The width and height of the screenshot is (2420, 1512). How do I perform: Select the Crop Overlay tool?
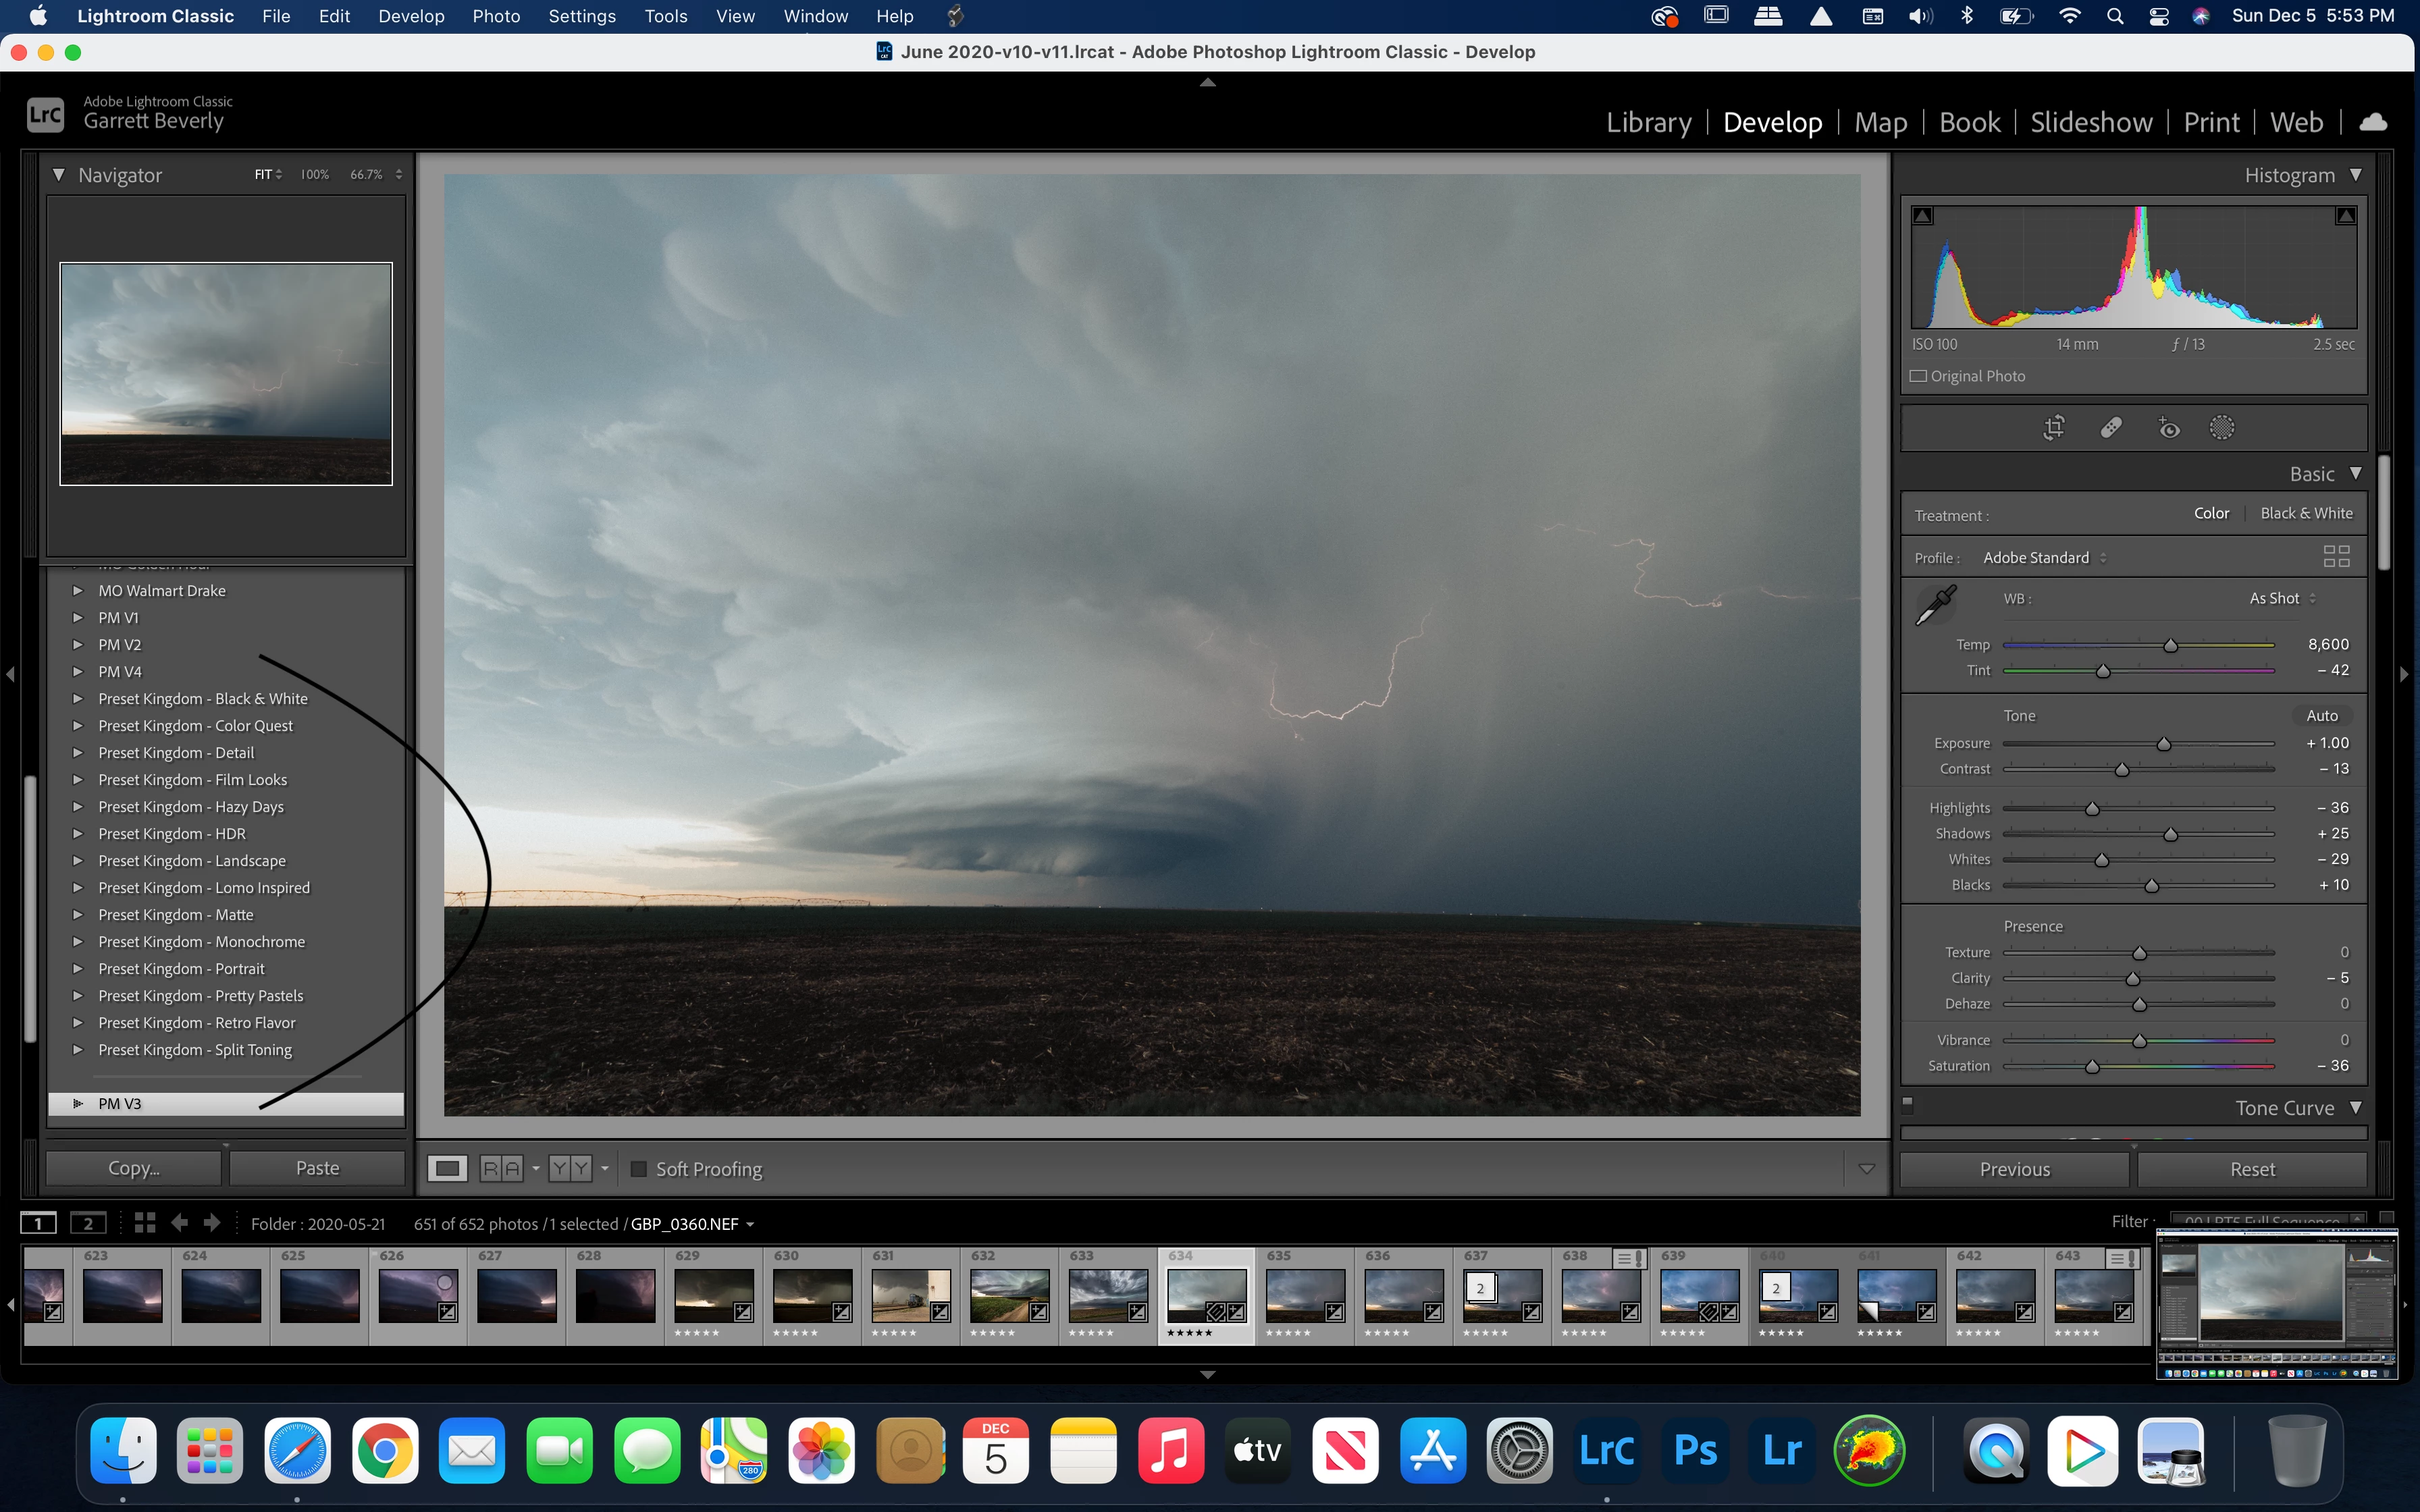tap(2053, 428)
